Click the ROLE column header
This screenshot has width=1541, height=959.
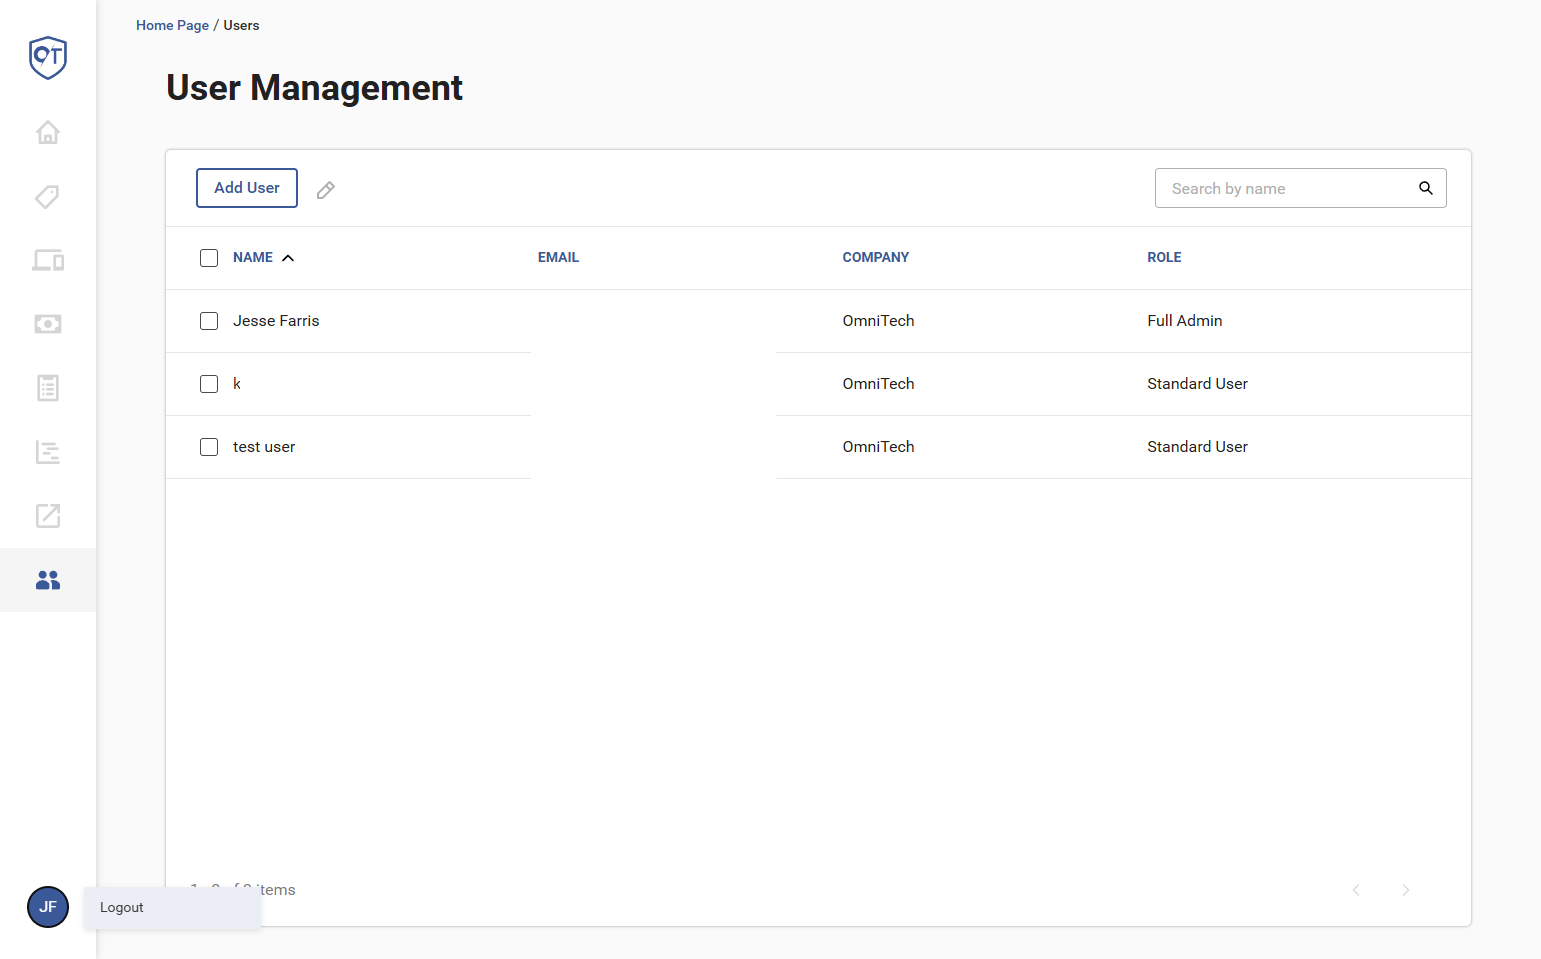[x=1164, y=257]
